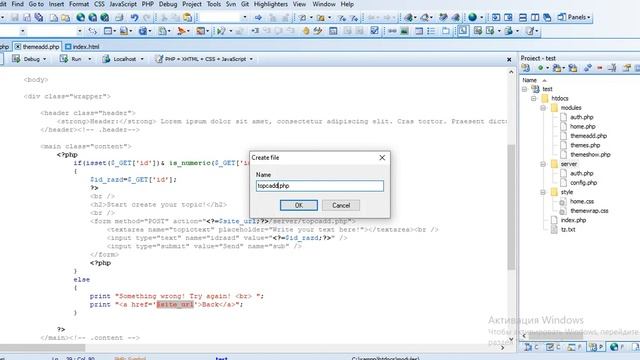640x360 pixels.
Task: Click the small close icon on the themeadd.php tab
Action: click(18, 47)
